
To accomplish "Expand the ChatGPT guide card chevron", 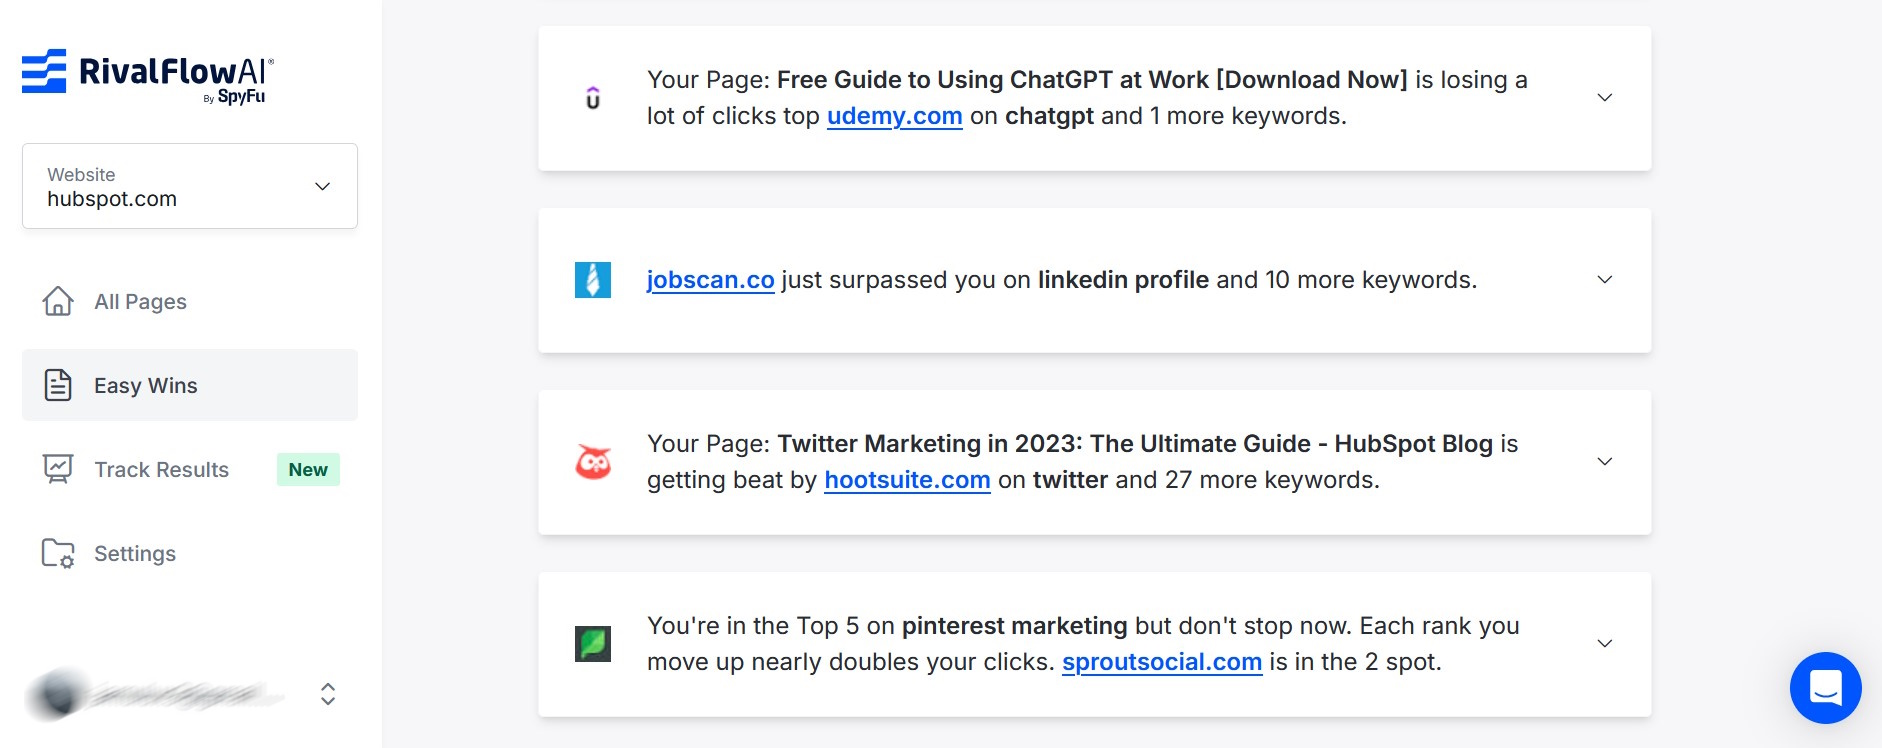I will [x=1605, y=98].
